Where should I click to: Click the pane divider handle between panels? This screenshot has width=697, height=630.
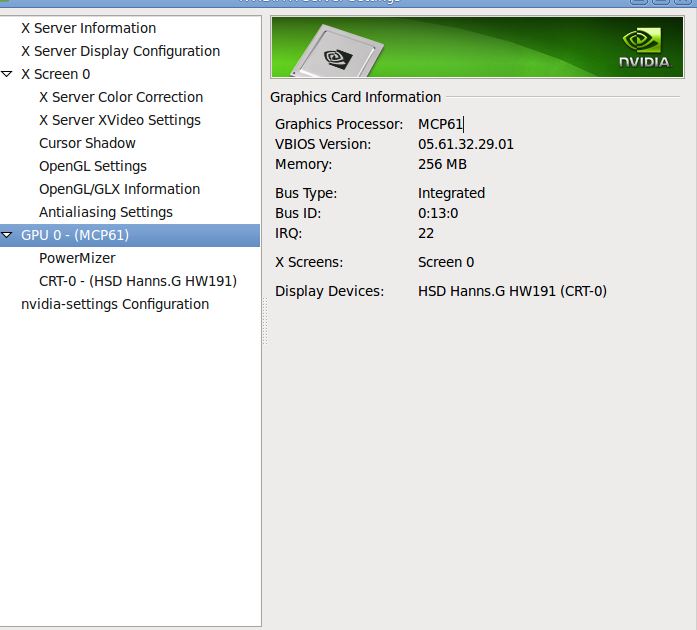pyautogui.click(x=265, y=321)
